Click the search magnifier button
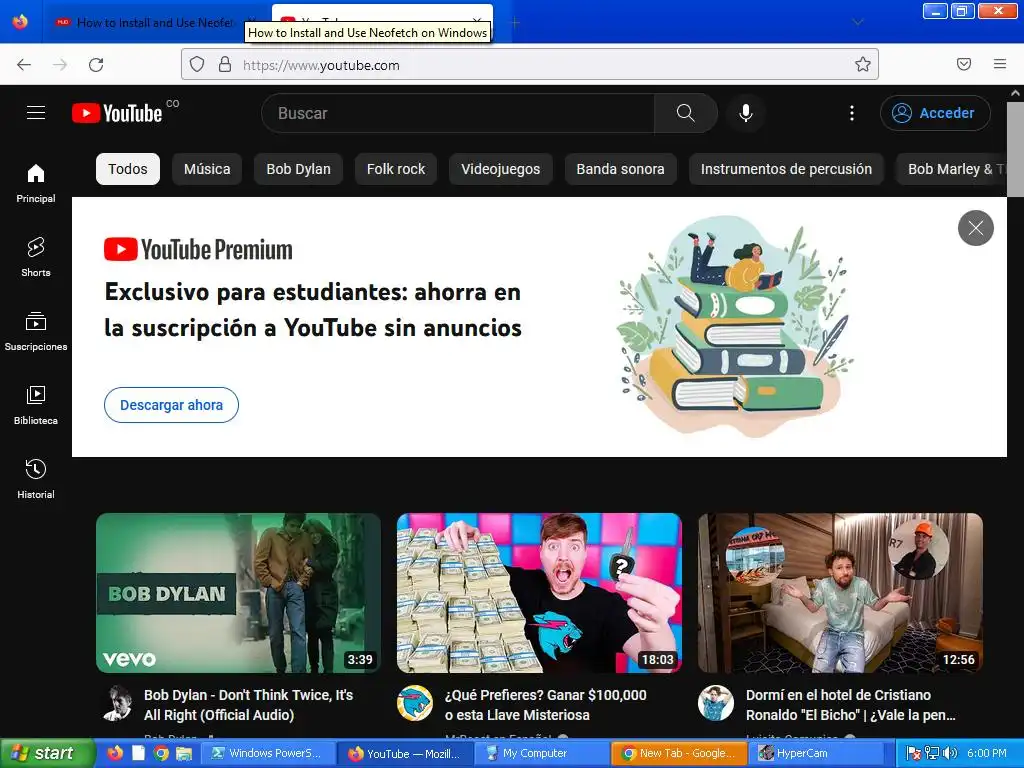 point(685,113)
